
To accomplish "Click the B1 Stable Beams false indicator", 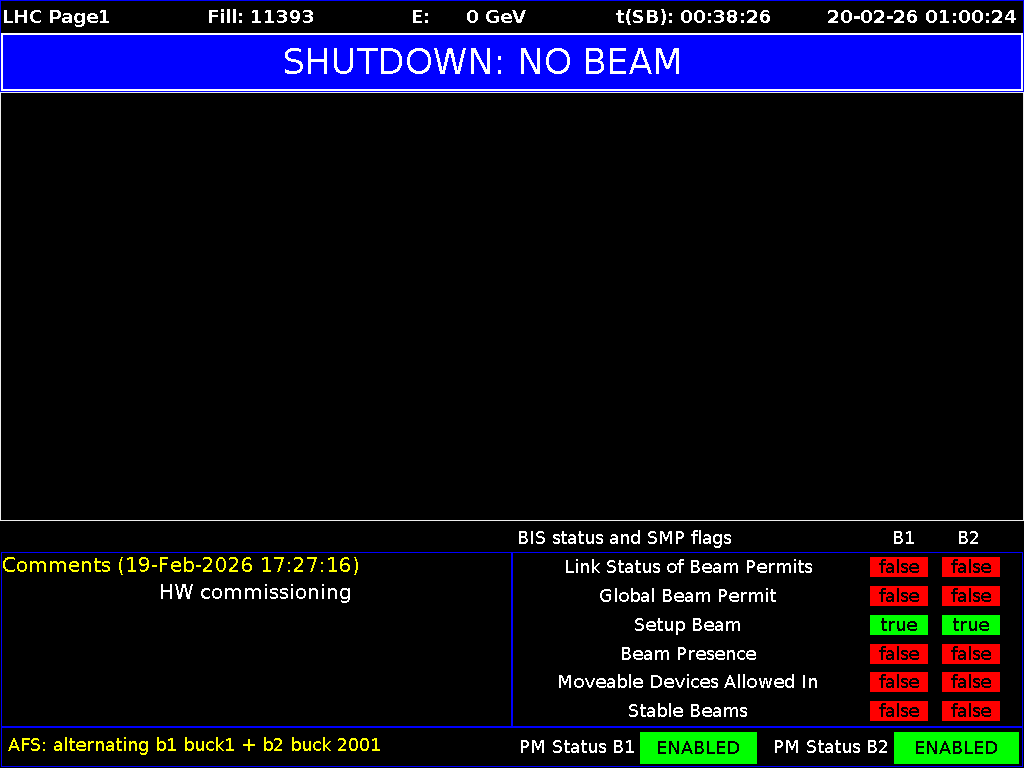I will tap(898, 711).
